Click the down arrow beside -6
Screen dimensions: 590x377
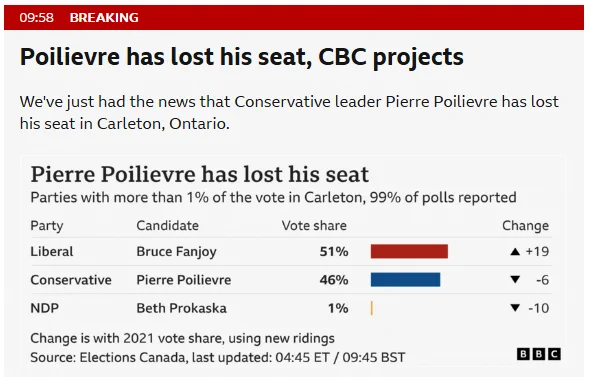coord(515,280)
